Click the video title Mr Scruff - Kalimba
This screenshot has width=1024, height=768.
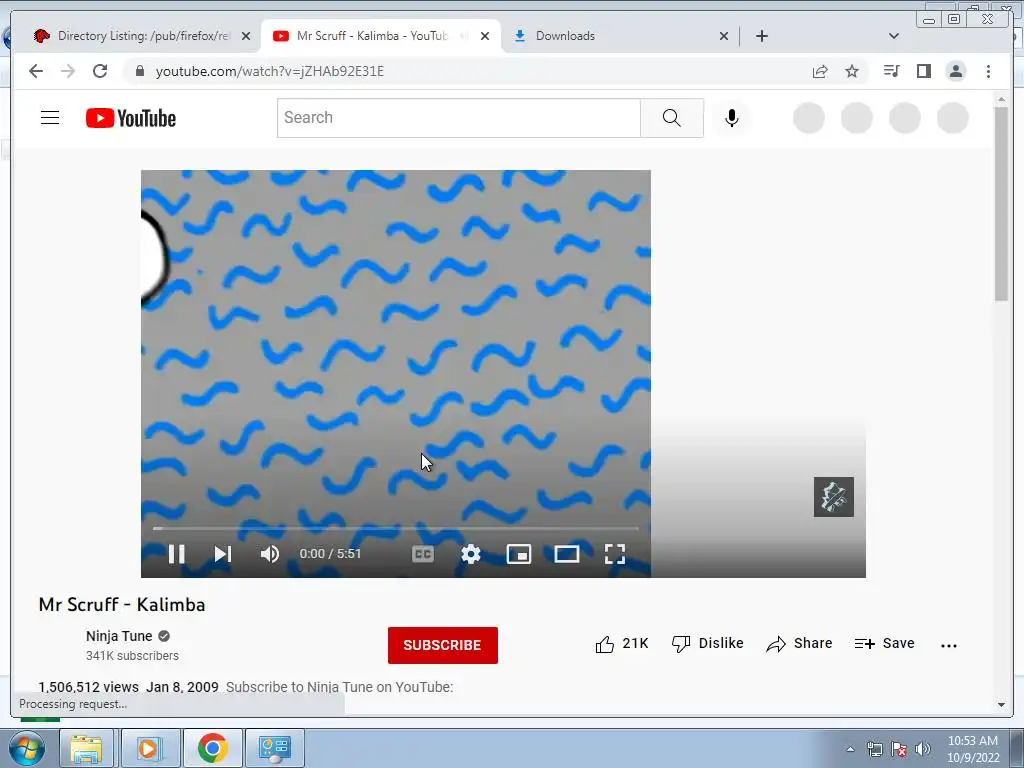pos(122,605)
